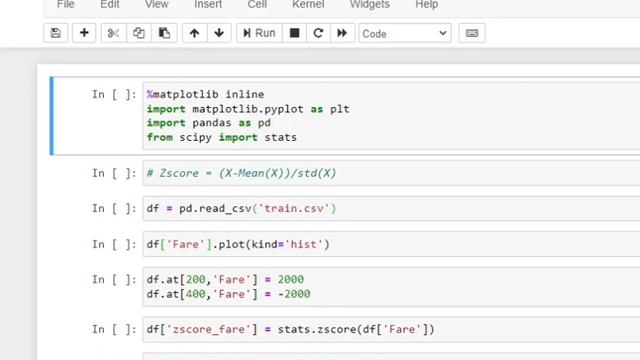Click the df.at[400,'Fare'] = -2000 line
640x360 pixels.
click(228, 294)
